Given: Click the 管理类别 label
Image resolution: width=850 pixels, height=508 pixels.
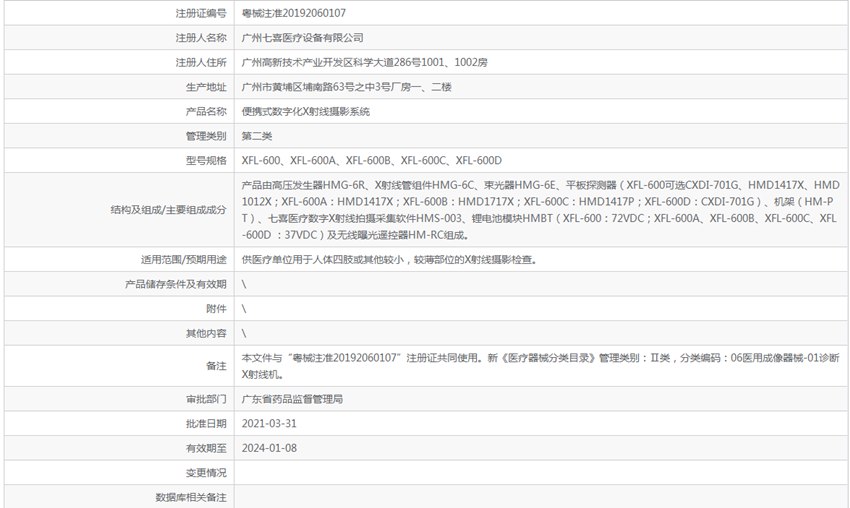Looking at the screenshot, I should click(206, 136).
